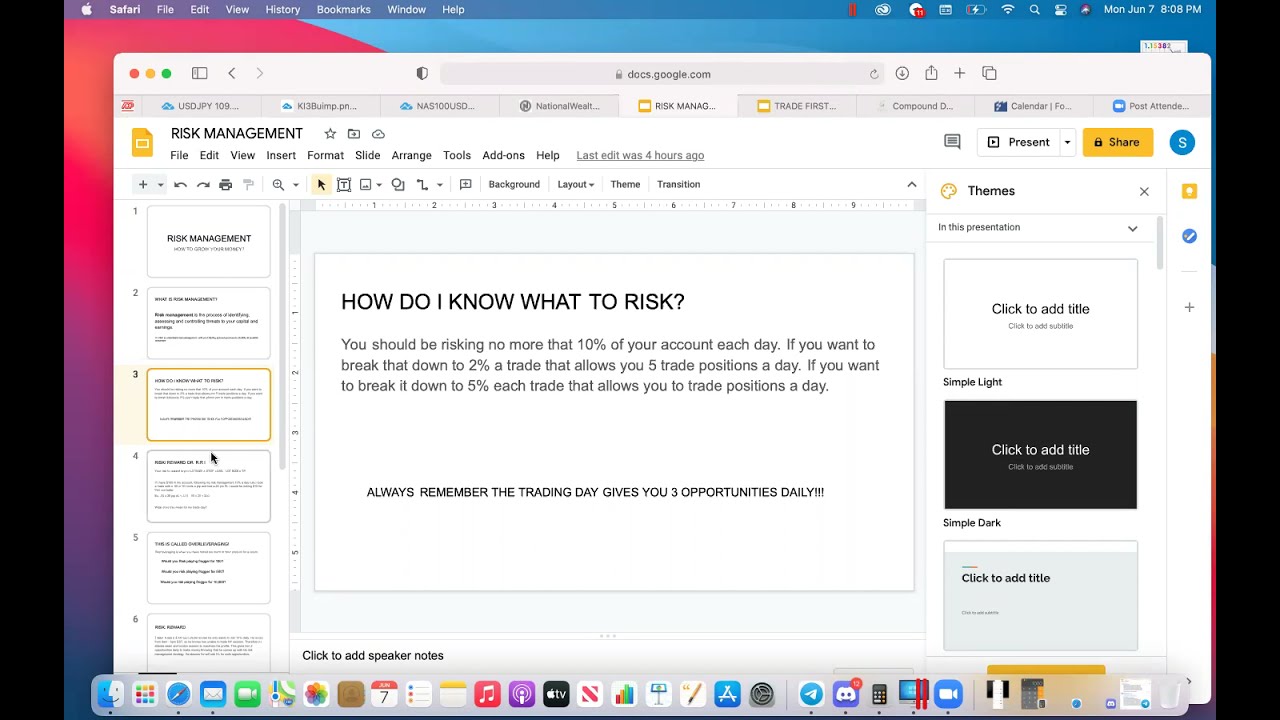This screenshot has height=720, width=1280.
Task: Insert a text box
Action: pyautogui.click(x=344, y=184)
